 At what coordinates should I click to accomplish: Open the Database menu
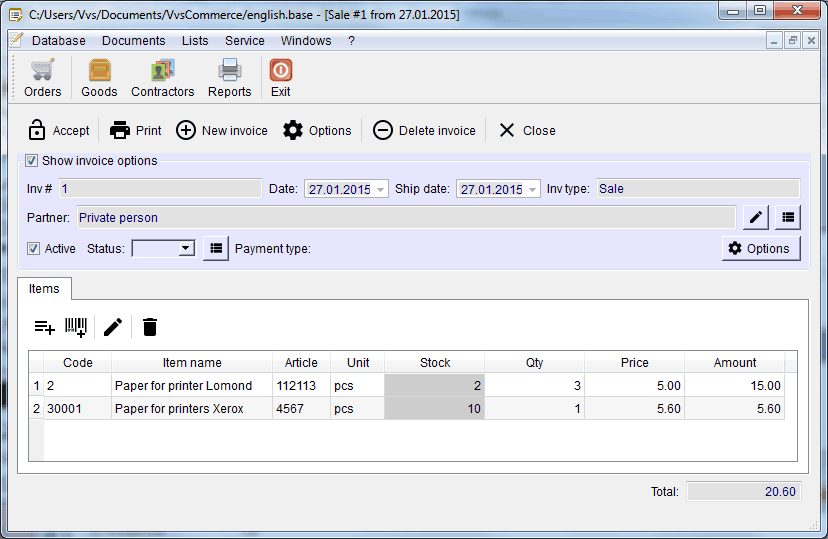59,41
